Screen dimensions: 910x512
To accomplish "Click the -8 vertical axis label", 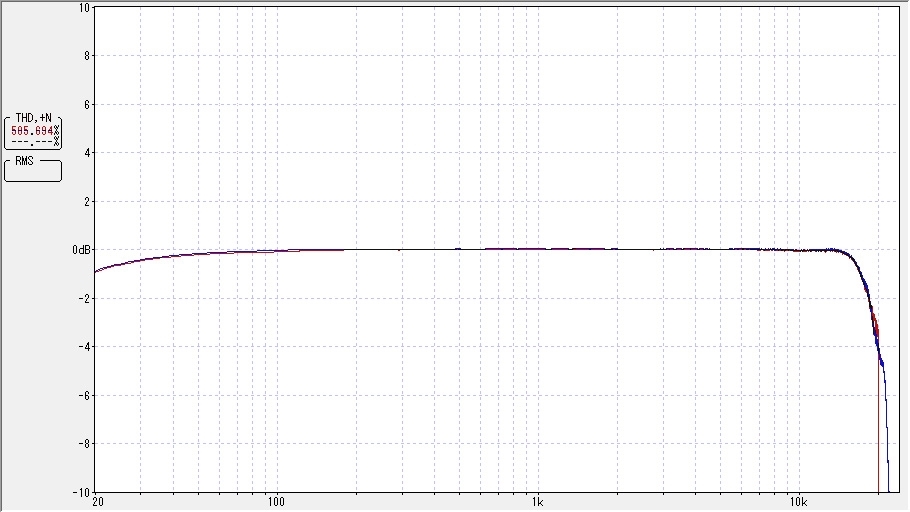I will [x=85, y=444].
